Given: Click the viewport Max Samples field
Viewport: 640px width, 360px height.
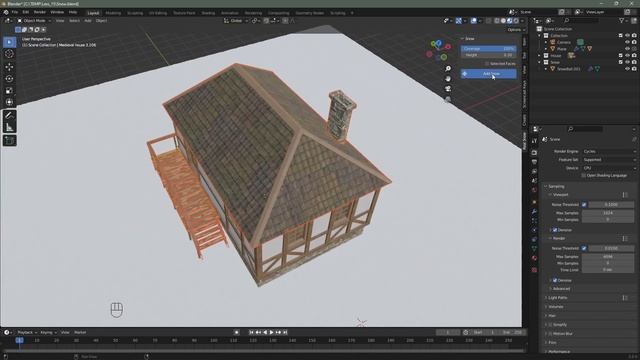Looking at the screenshot, I should pos(608,213).
